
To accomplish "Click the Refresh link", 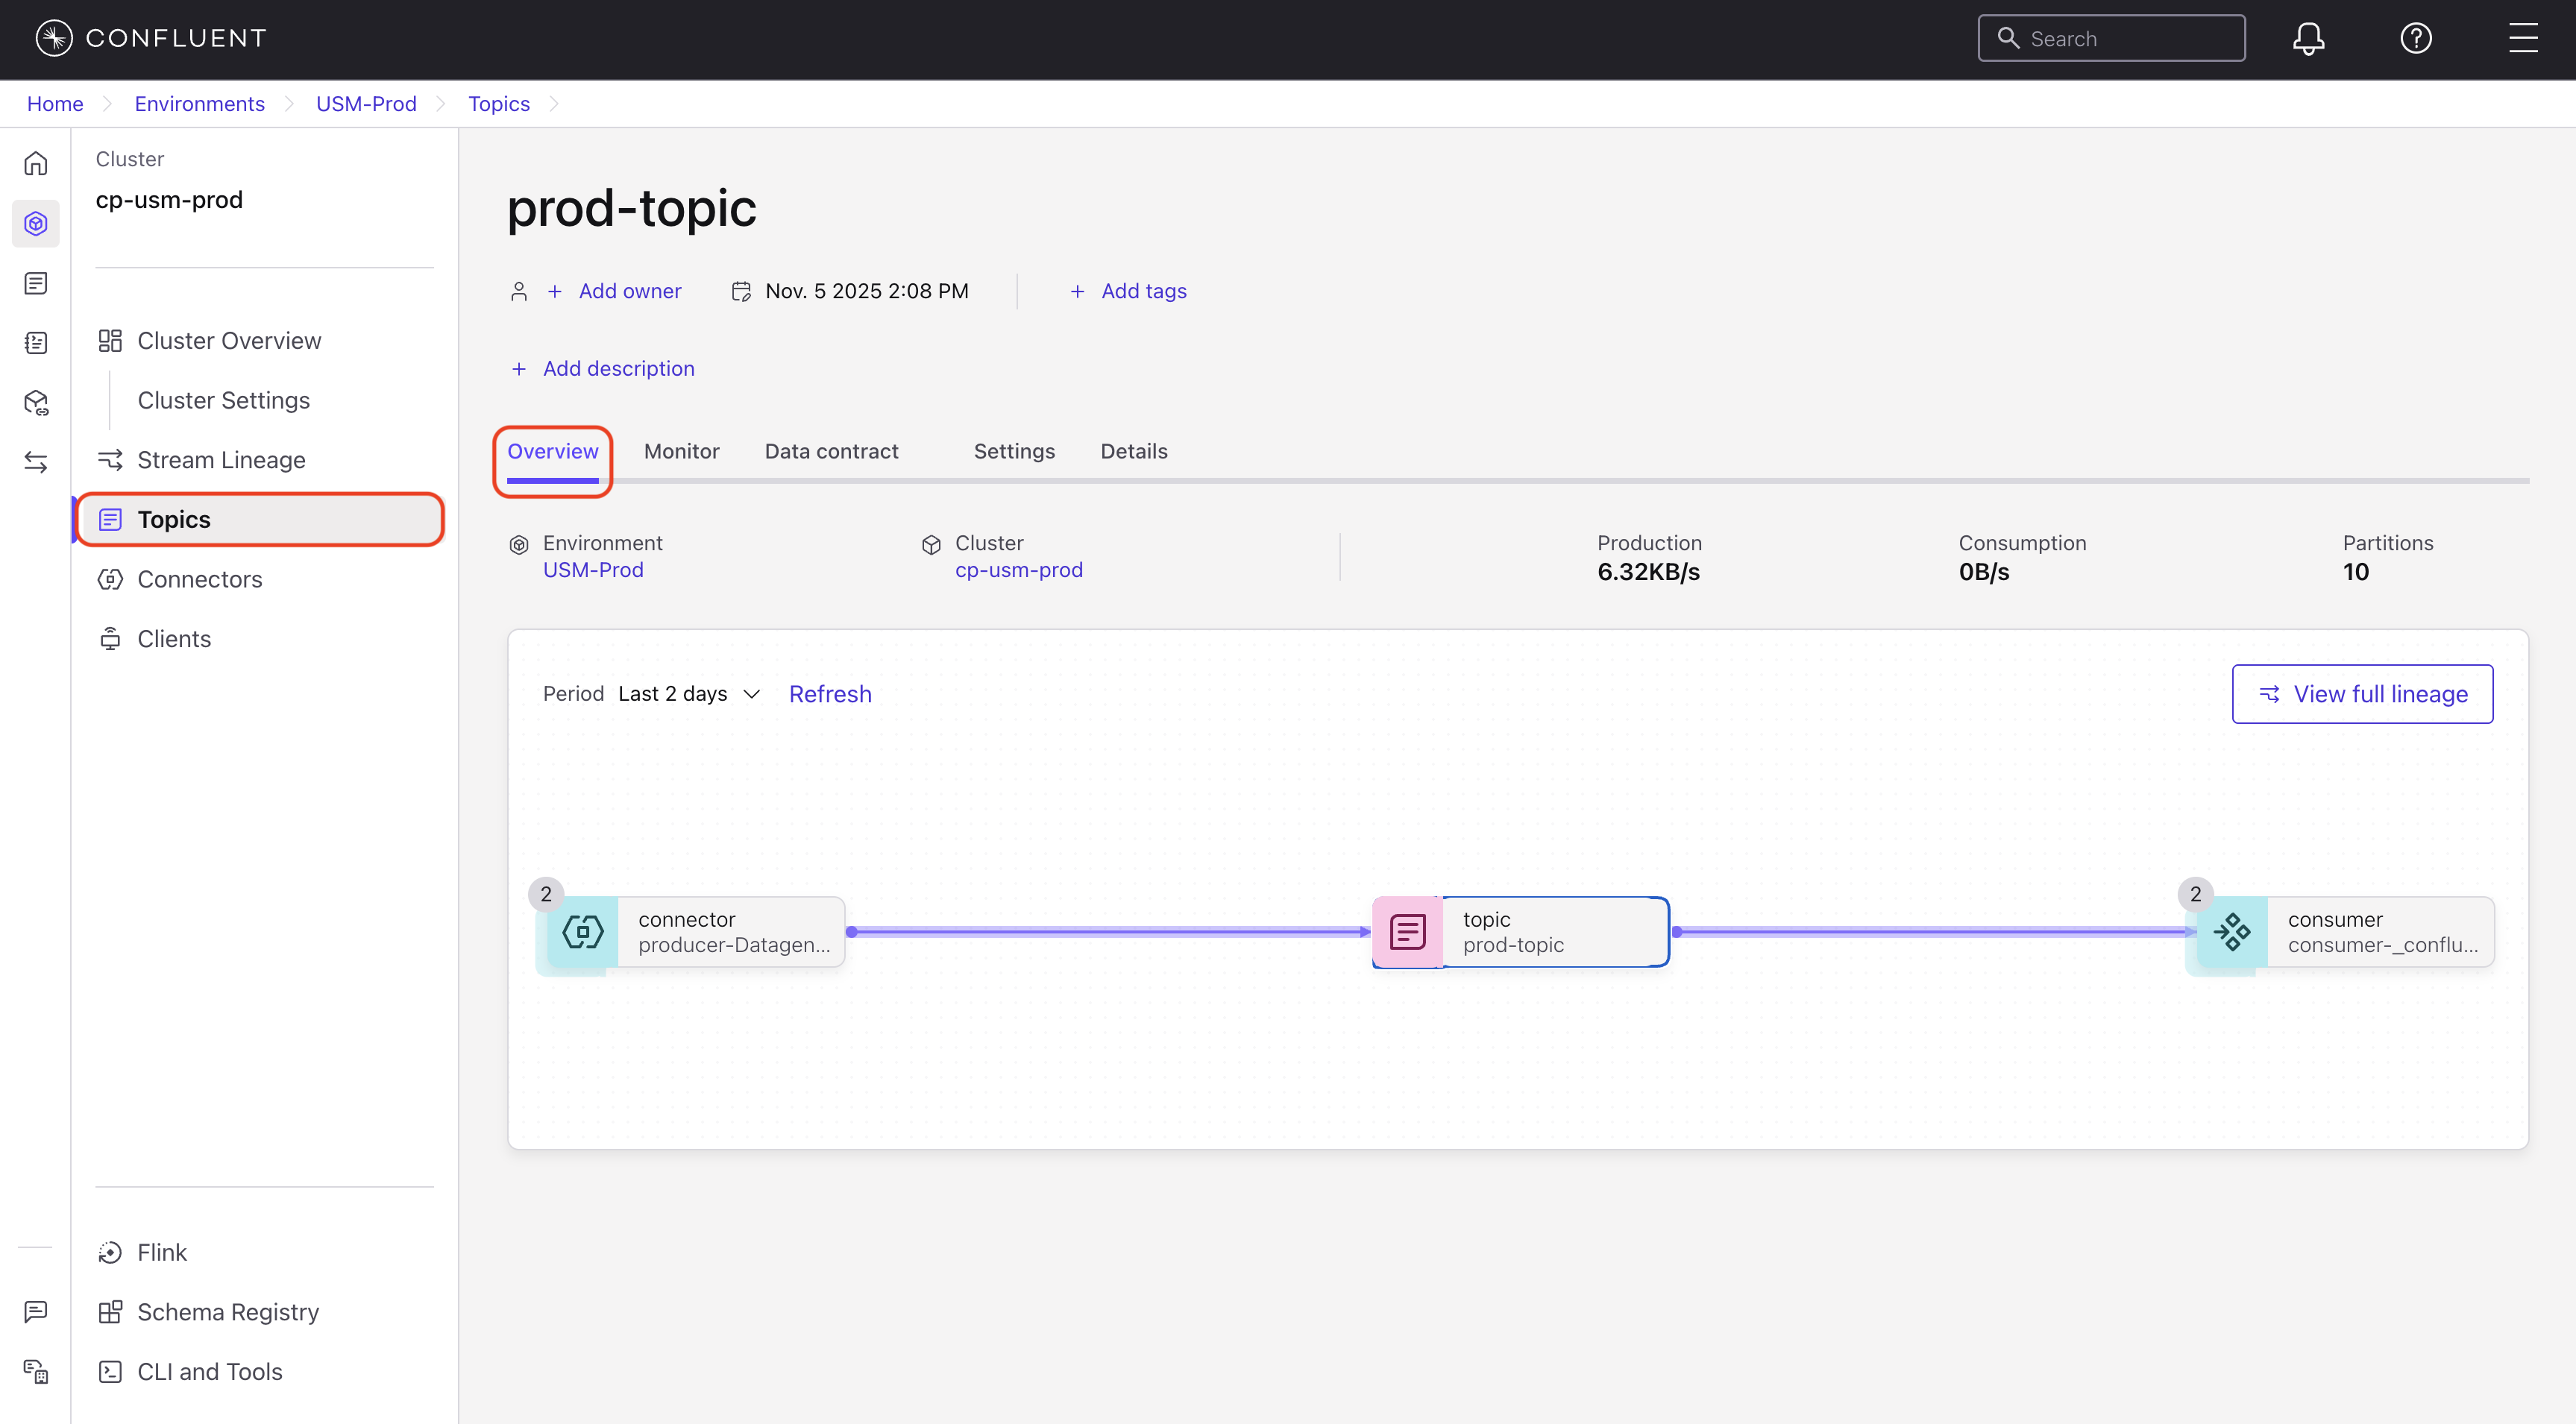I will coord(830,694).
